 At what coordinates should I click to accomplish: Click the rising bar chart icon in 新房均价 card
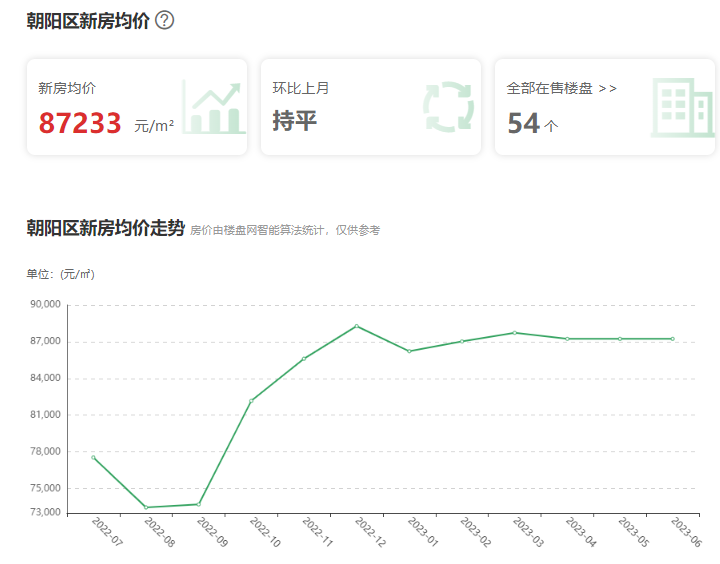(x=213, y=107)
